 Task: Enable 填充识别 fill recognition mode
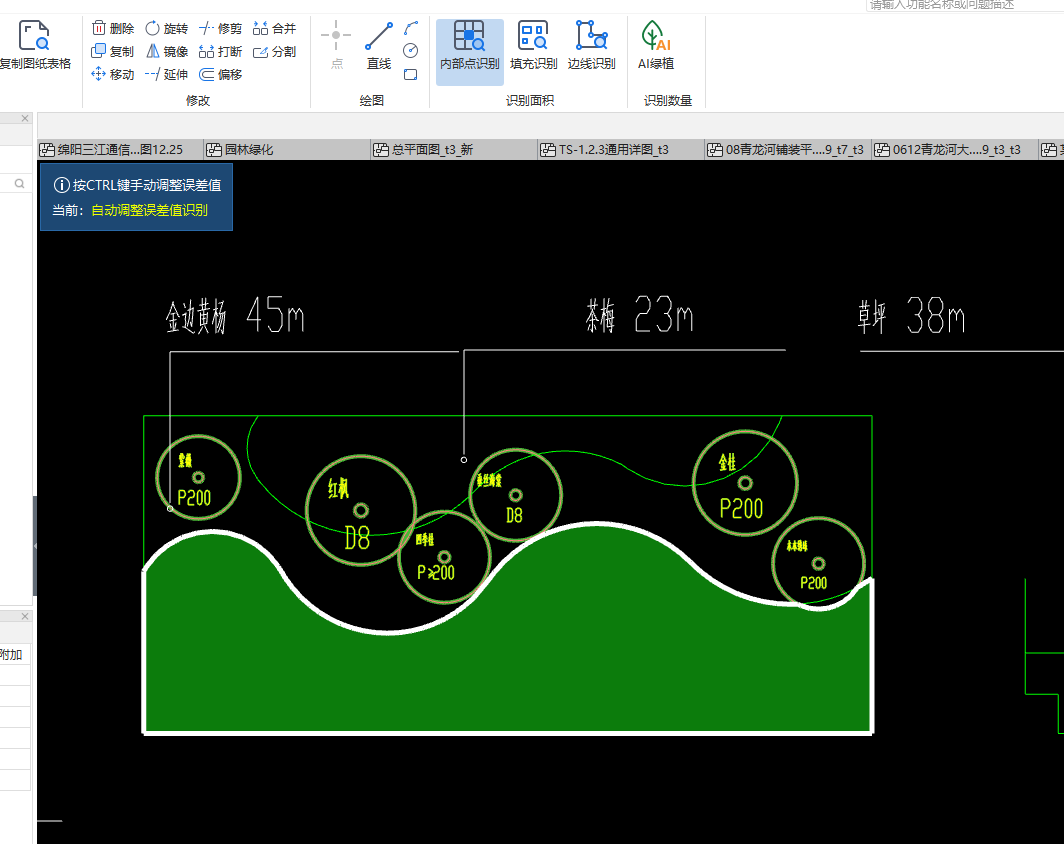pyautogui.click(x=533, y=46)
